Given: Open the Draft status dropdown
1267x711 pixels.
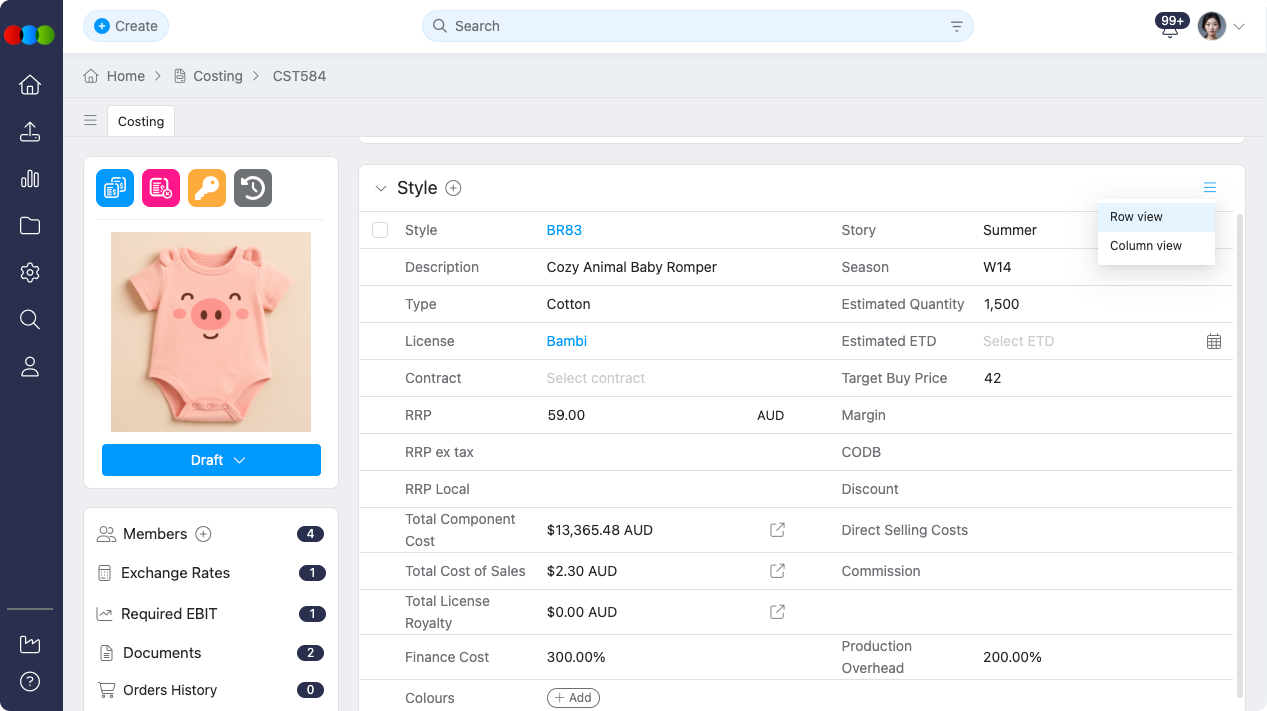Looking at the screenshot, I should [211, 460].
